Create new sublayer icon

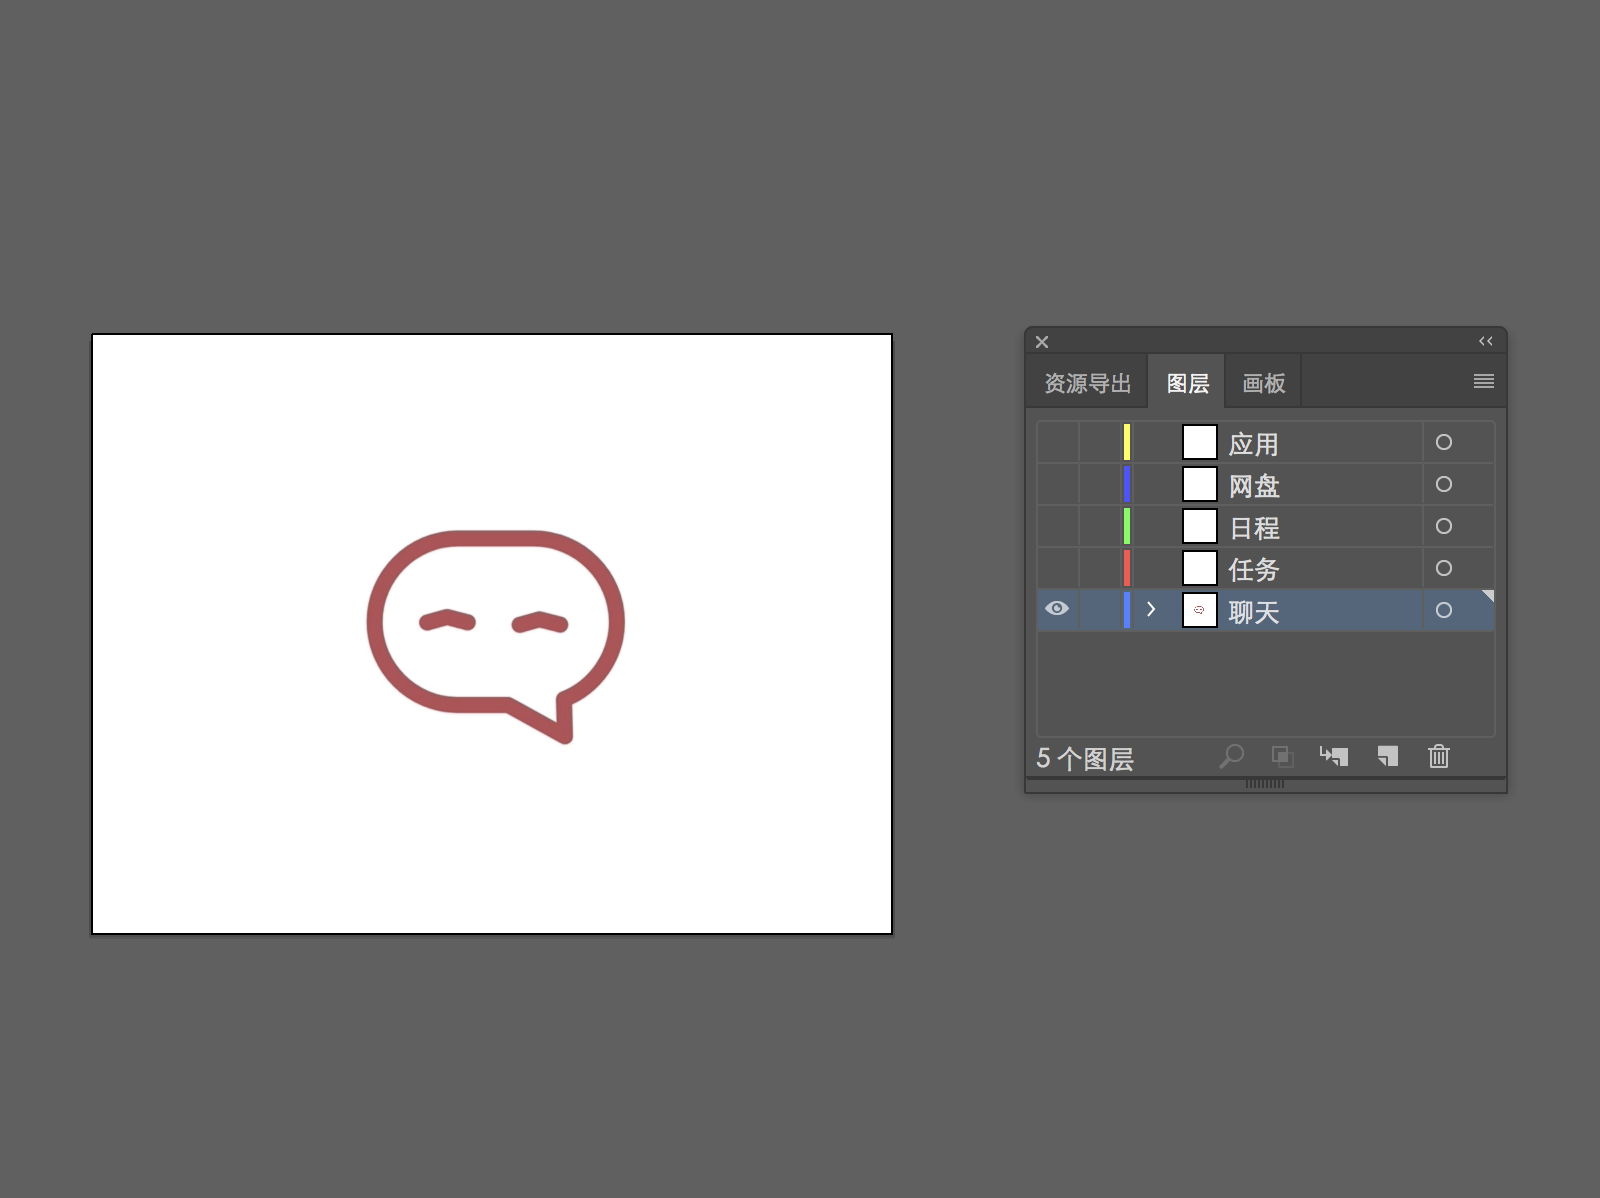[1334, 757]
